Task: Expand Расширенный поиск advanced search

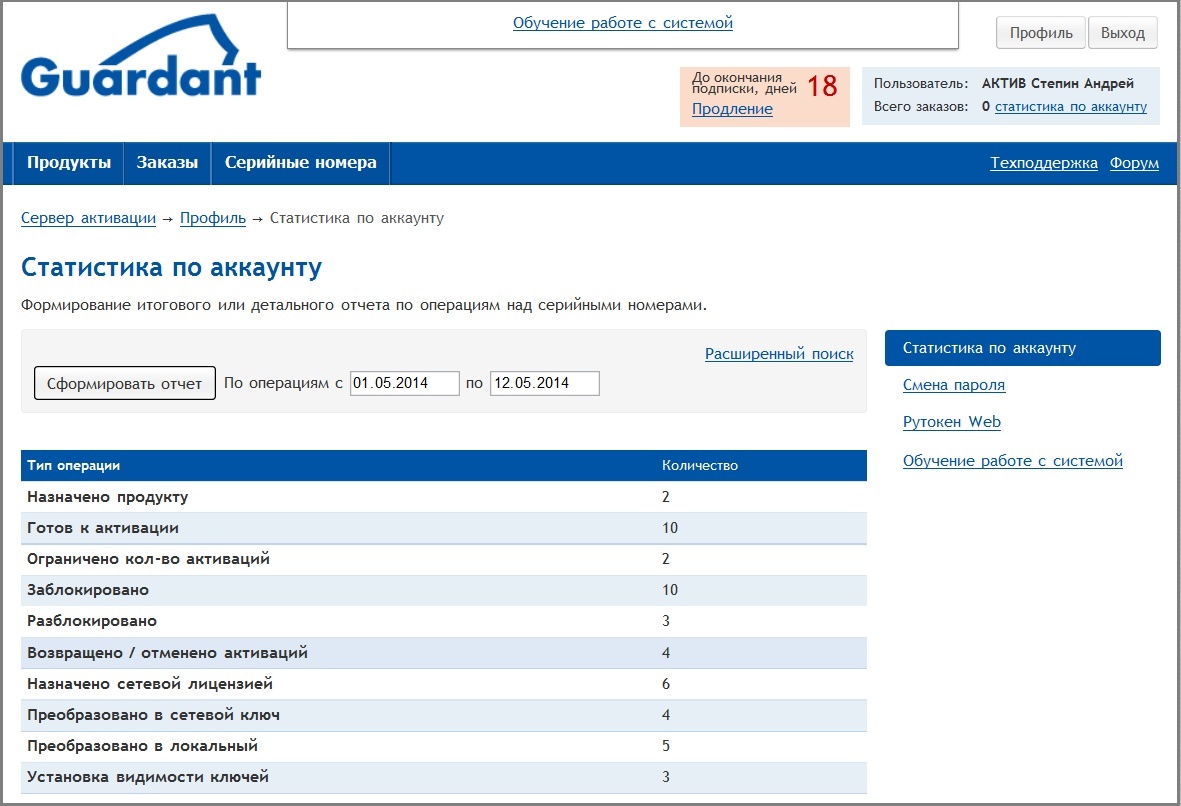Action: (779, 354)
